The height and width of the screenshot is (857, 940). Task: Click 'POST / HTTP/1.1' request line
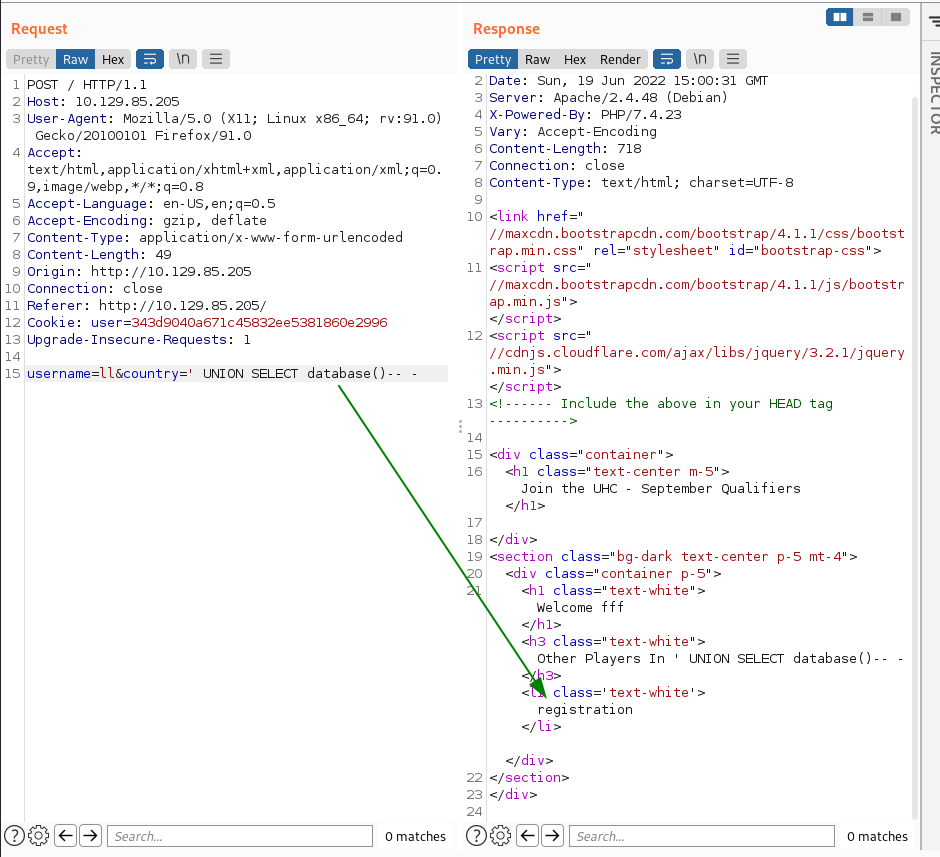coord(87,85)
